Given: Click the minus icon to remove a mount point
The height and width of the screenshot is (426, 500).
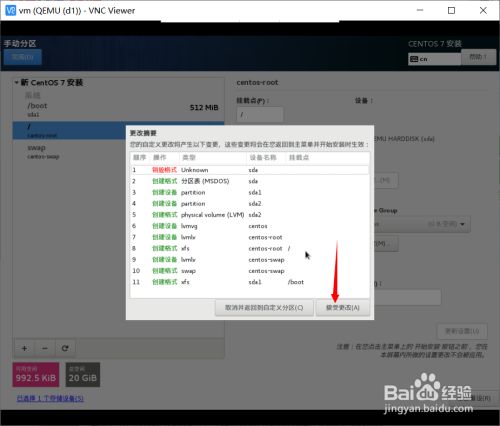Looking at the screenshot, I should [x=45, y=348].
